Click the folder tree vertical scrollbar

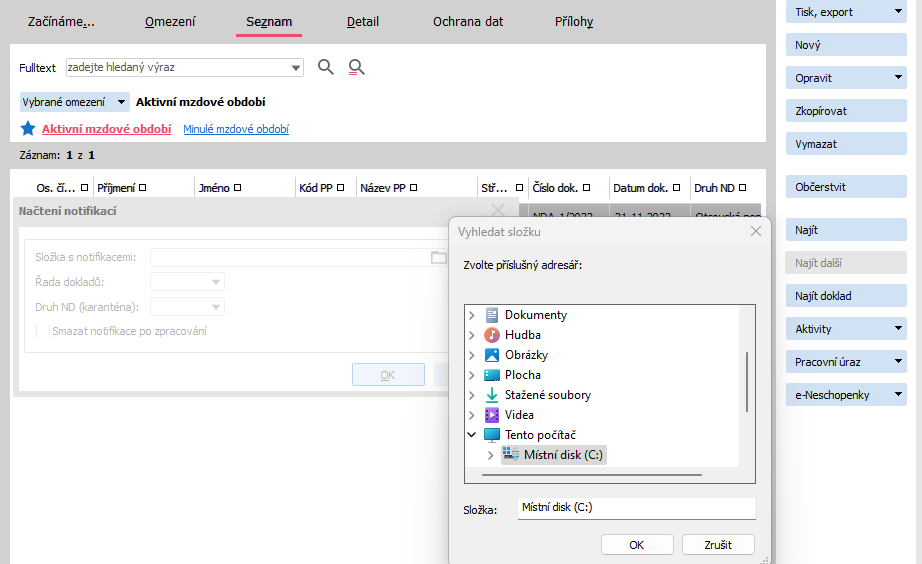point(746,381)
